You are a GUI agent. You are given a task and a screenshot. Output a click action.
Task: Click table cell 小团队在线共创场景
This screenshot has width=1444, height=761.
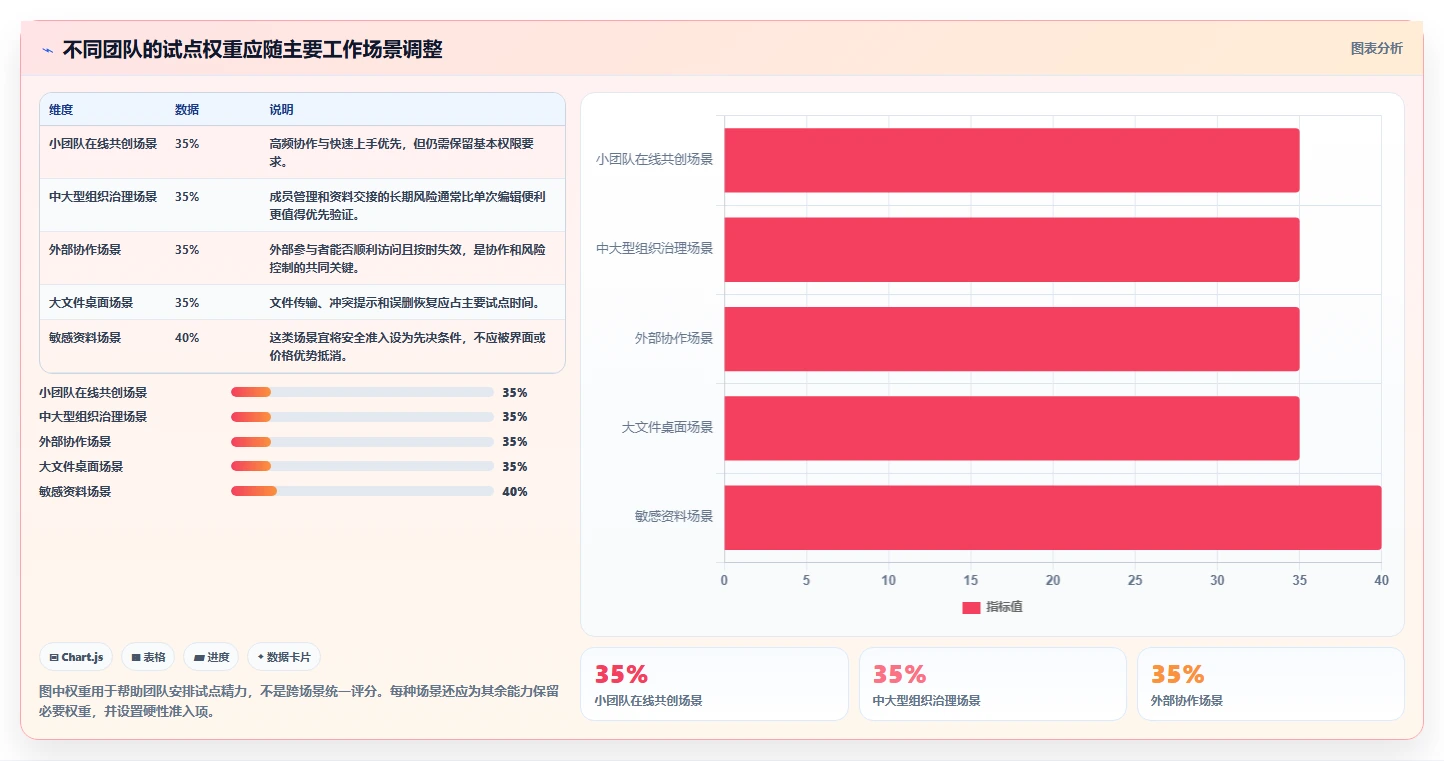(x=103, y=144)
